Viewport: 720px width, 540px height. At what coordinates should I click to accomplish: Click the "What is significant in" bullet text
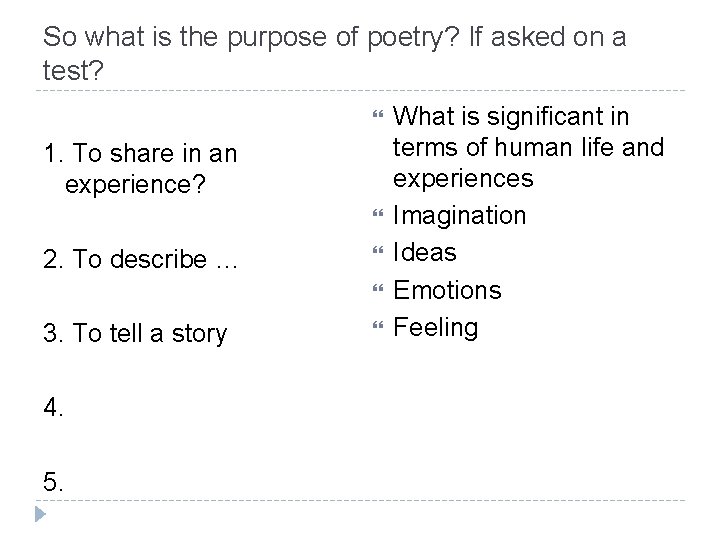pyautogui.click(x=511, y=117)
